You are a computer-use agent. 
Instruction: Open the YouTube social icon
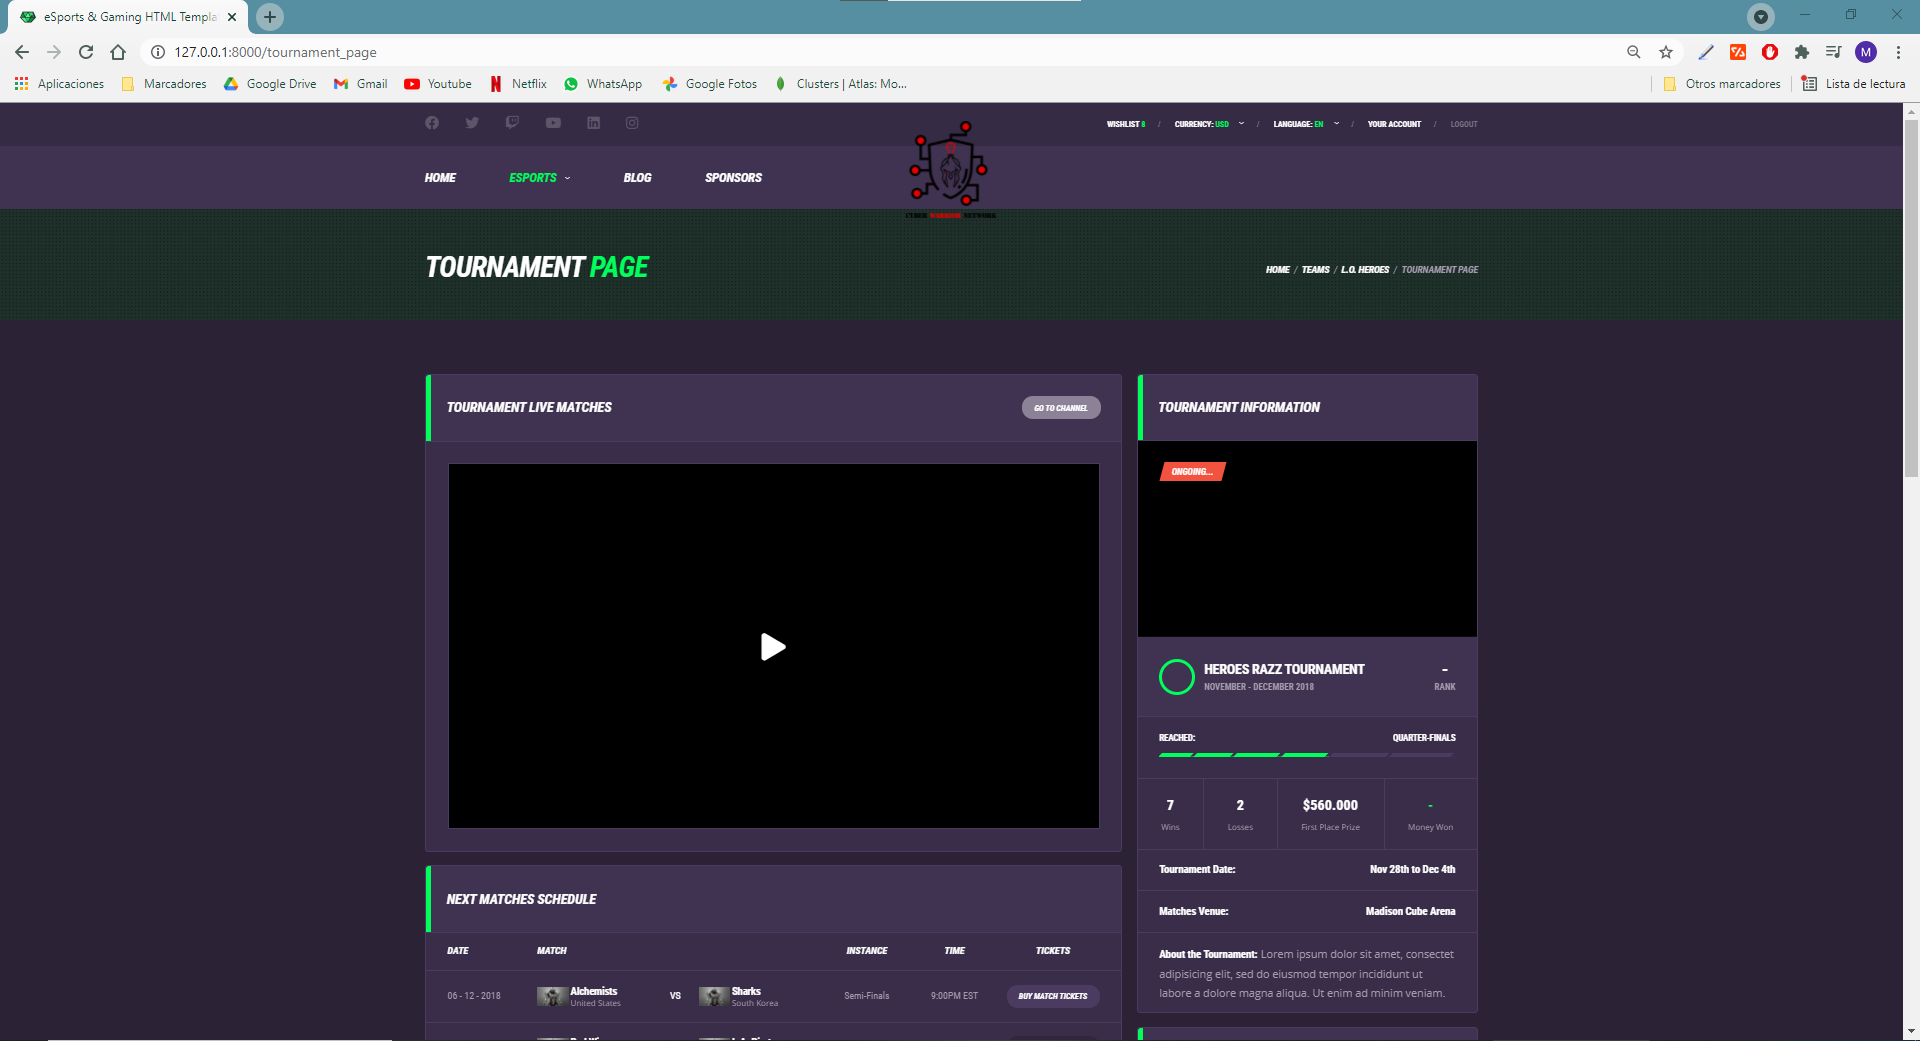tap(553, 123)
